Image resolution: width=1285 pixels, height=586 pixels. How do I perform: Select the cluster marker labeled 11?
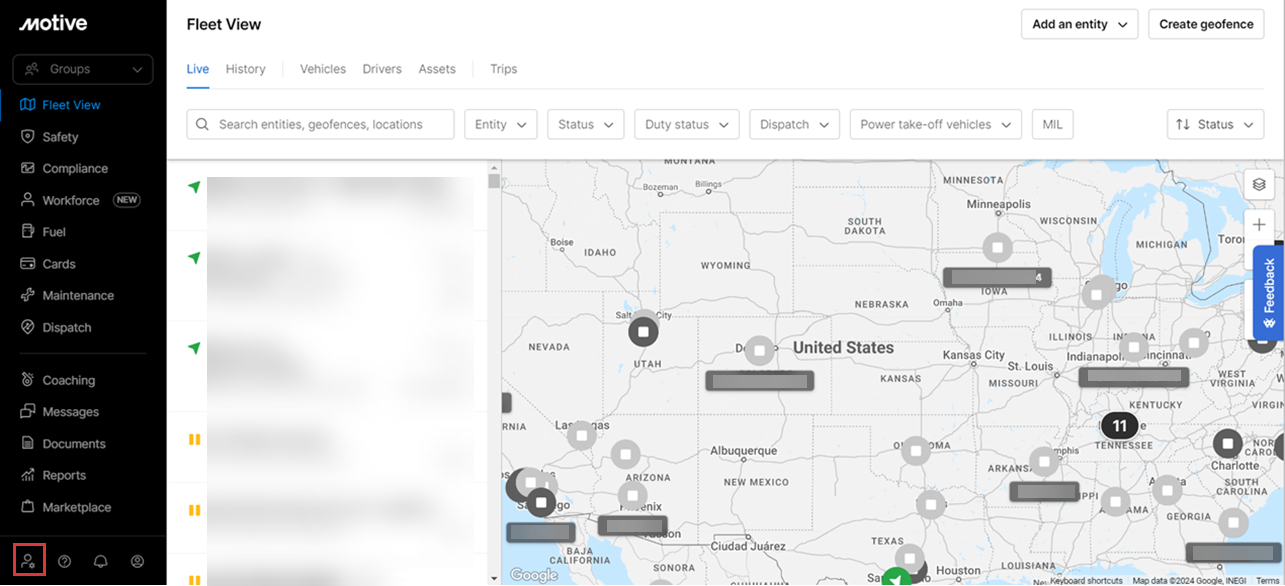point(1119,426)
